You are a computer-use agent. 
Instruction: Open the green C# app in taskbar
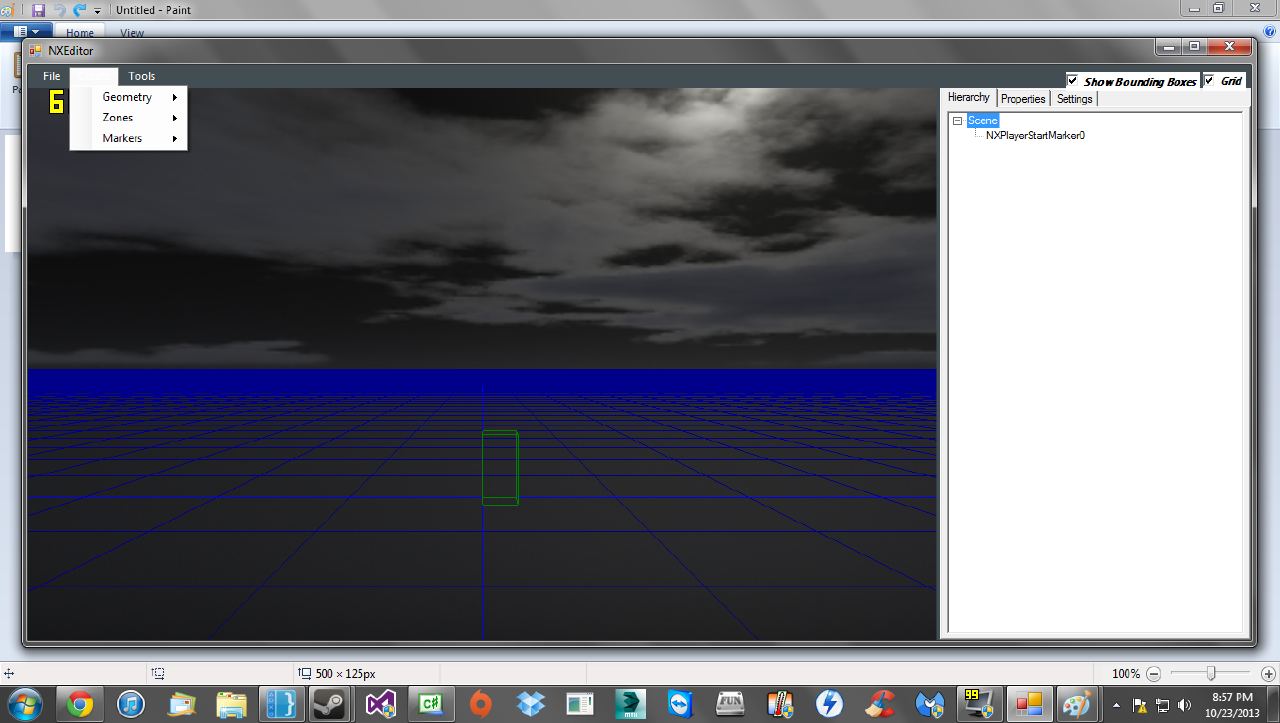[431, 705]
